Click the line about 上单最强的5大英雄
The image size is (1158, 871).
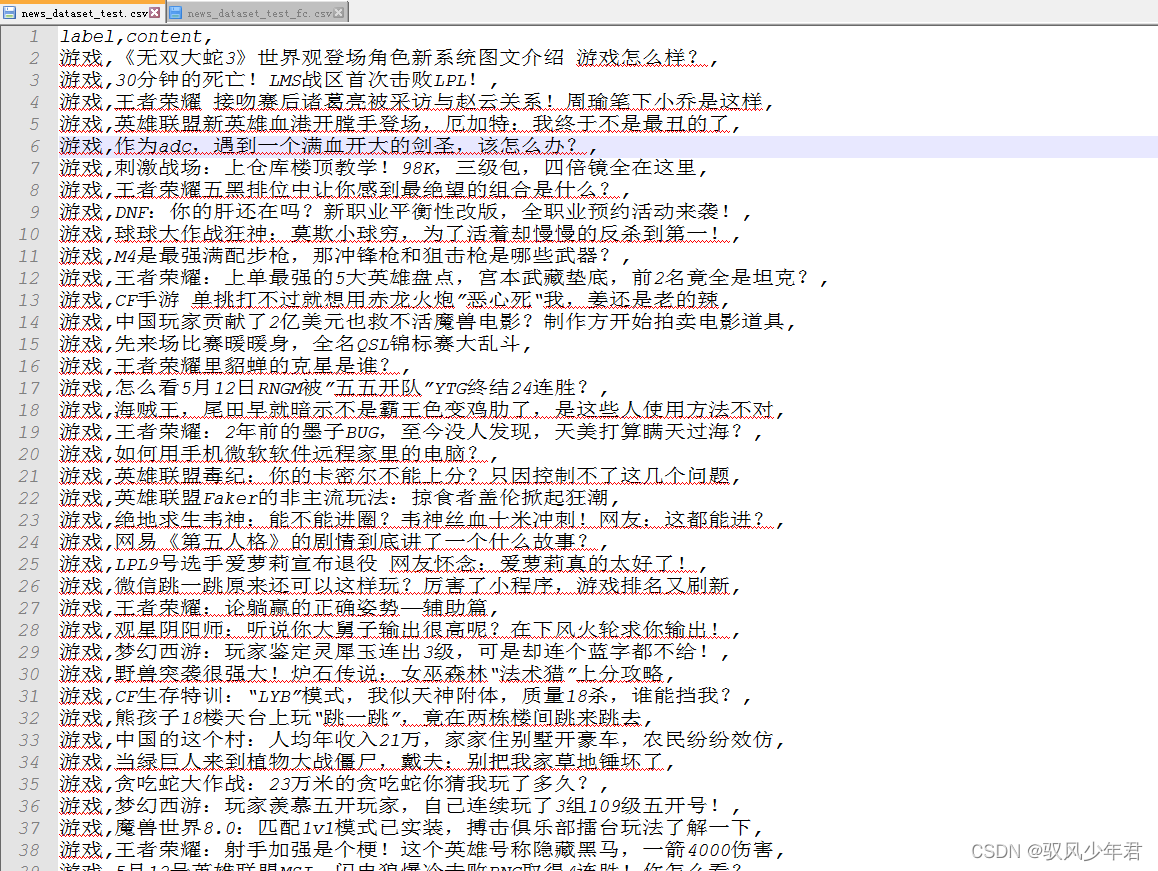click(445, 278)
